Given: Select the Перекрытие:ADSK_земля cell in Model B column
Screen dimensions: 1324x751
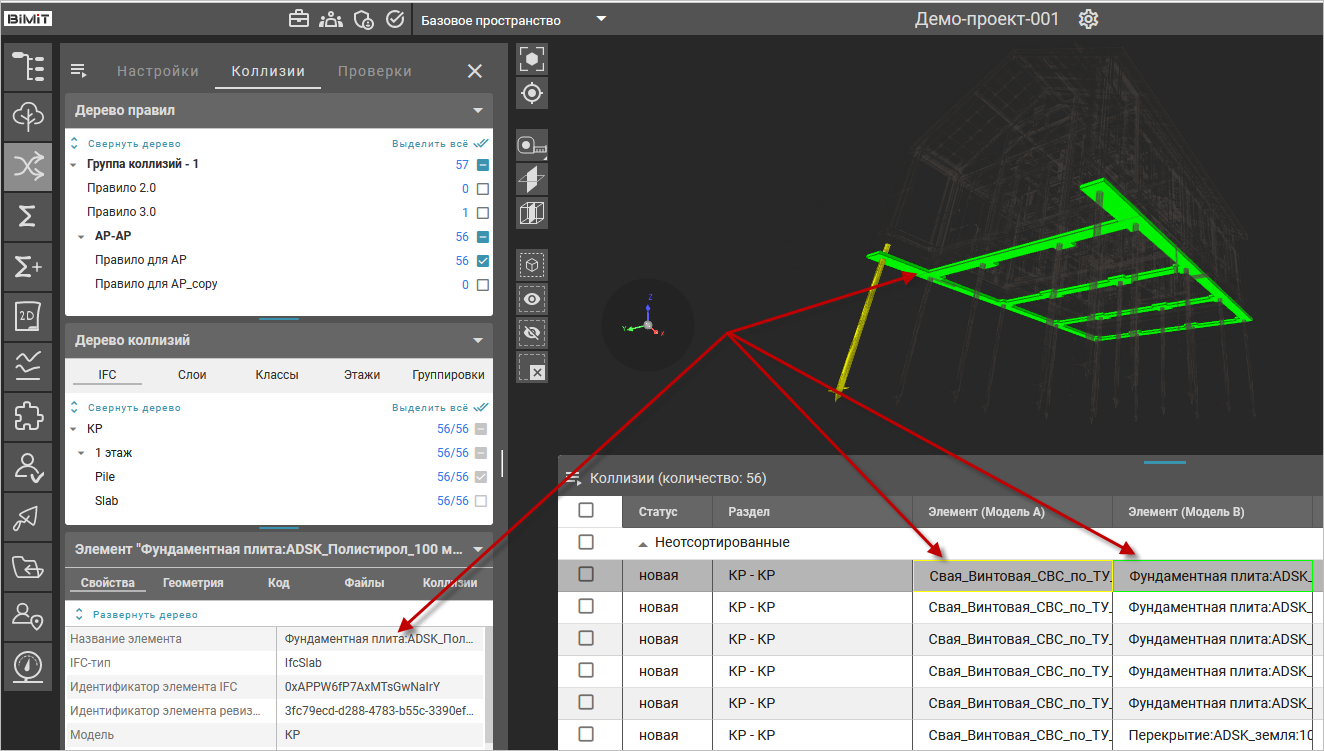Looking at the screenshot, I should coord(1212,735).
